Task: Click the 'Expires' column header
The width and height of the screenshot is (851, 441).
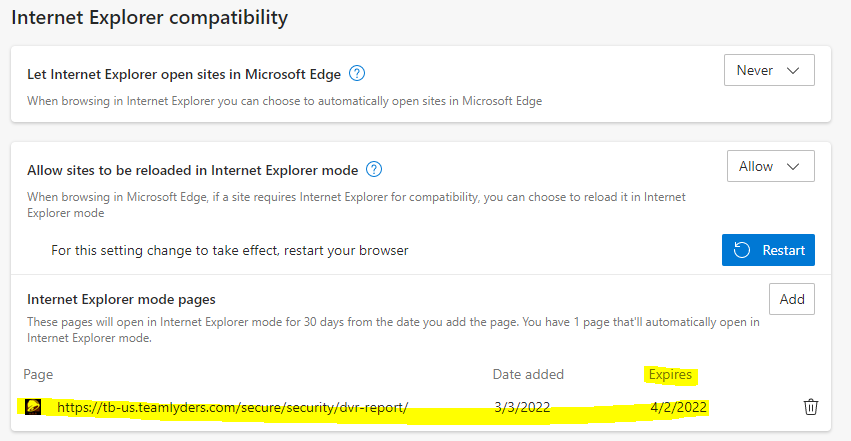Action: (x=670, y=374)
